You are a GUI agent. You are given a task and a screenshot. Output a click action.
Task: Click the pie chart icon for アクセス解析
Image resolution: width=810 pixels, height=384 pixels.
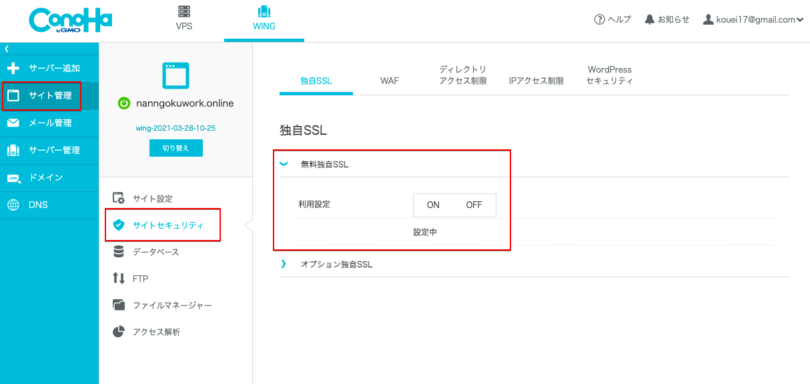click(x=118, y=332)
